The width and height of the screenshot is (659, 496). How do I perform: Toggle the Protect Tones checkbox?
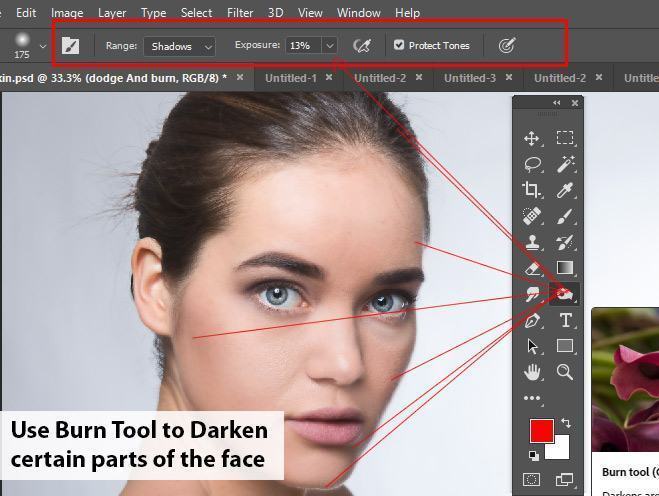click(x=399, y=45)
